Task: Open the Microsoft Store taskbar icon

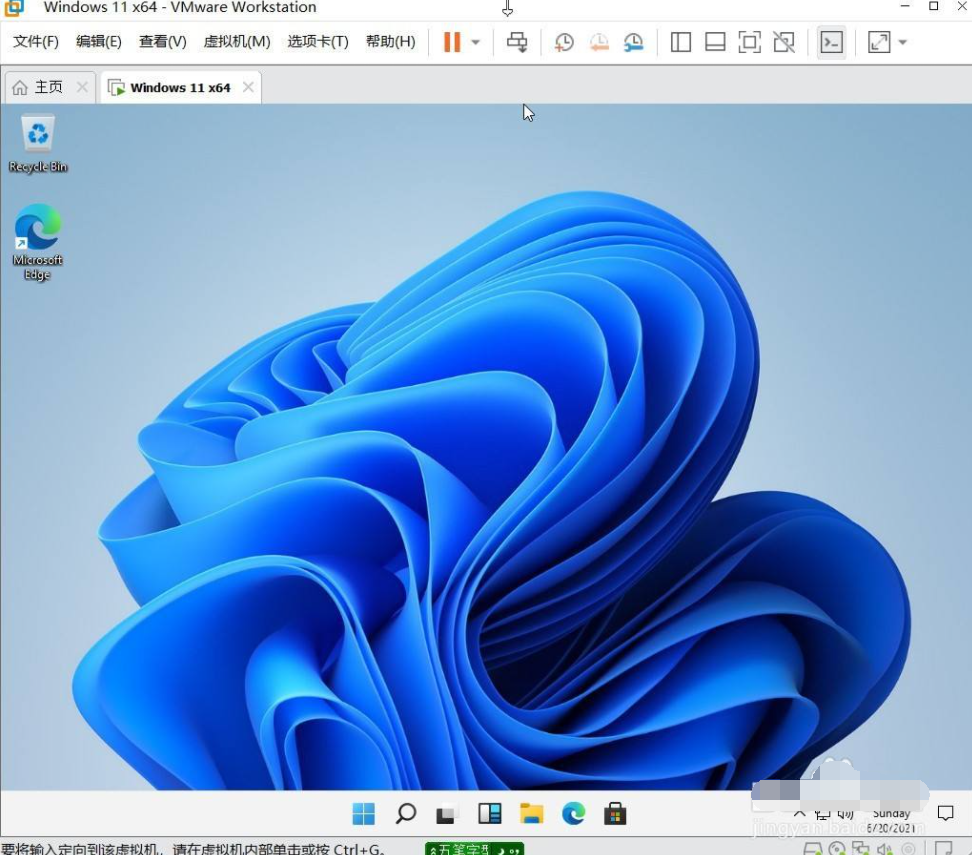Action: coord(615,814)
